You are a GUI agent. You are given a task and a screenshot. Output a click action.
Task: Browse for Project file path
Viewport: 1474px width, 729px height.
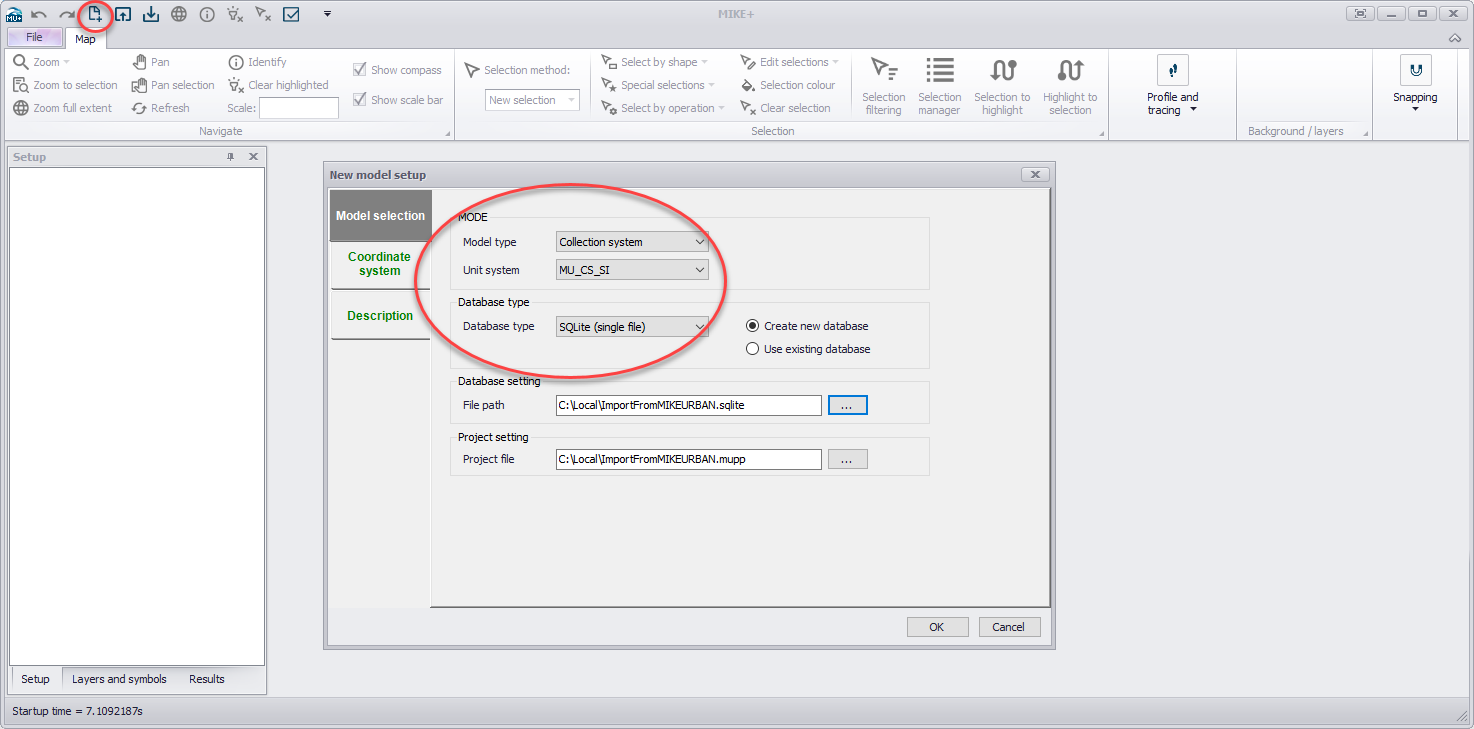(x=847, y=459)
